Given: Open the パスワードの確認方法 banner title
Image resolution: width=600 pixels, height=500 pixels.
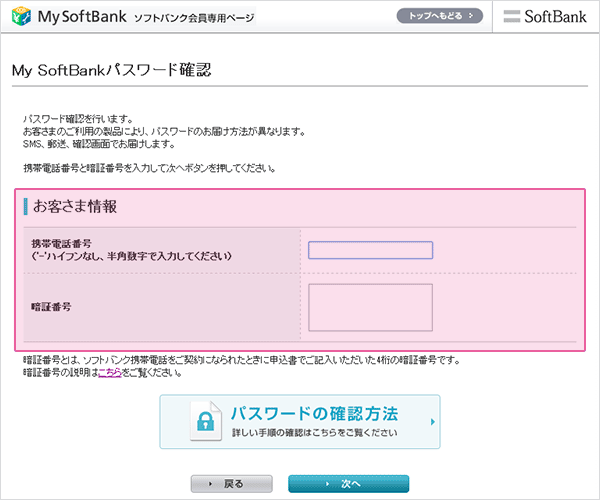Looking at the screenshot, I should [x=314, y=413].
